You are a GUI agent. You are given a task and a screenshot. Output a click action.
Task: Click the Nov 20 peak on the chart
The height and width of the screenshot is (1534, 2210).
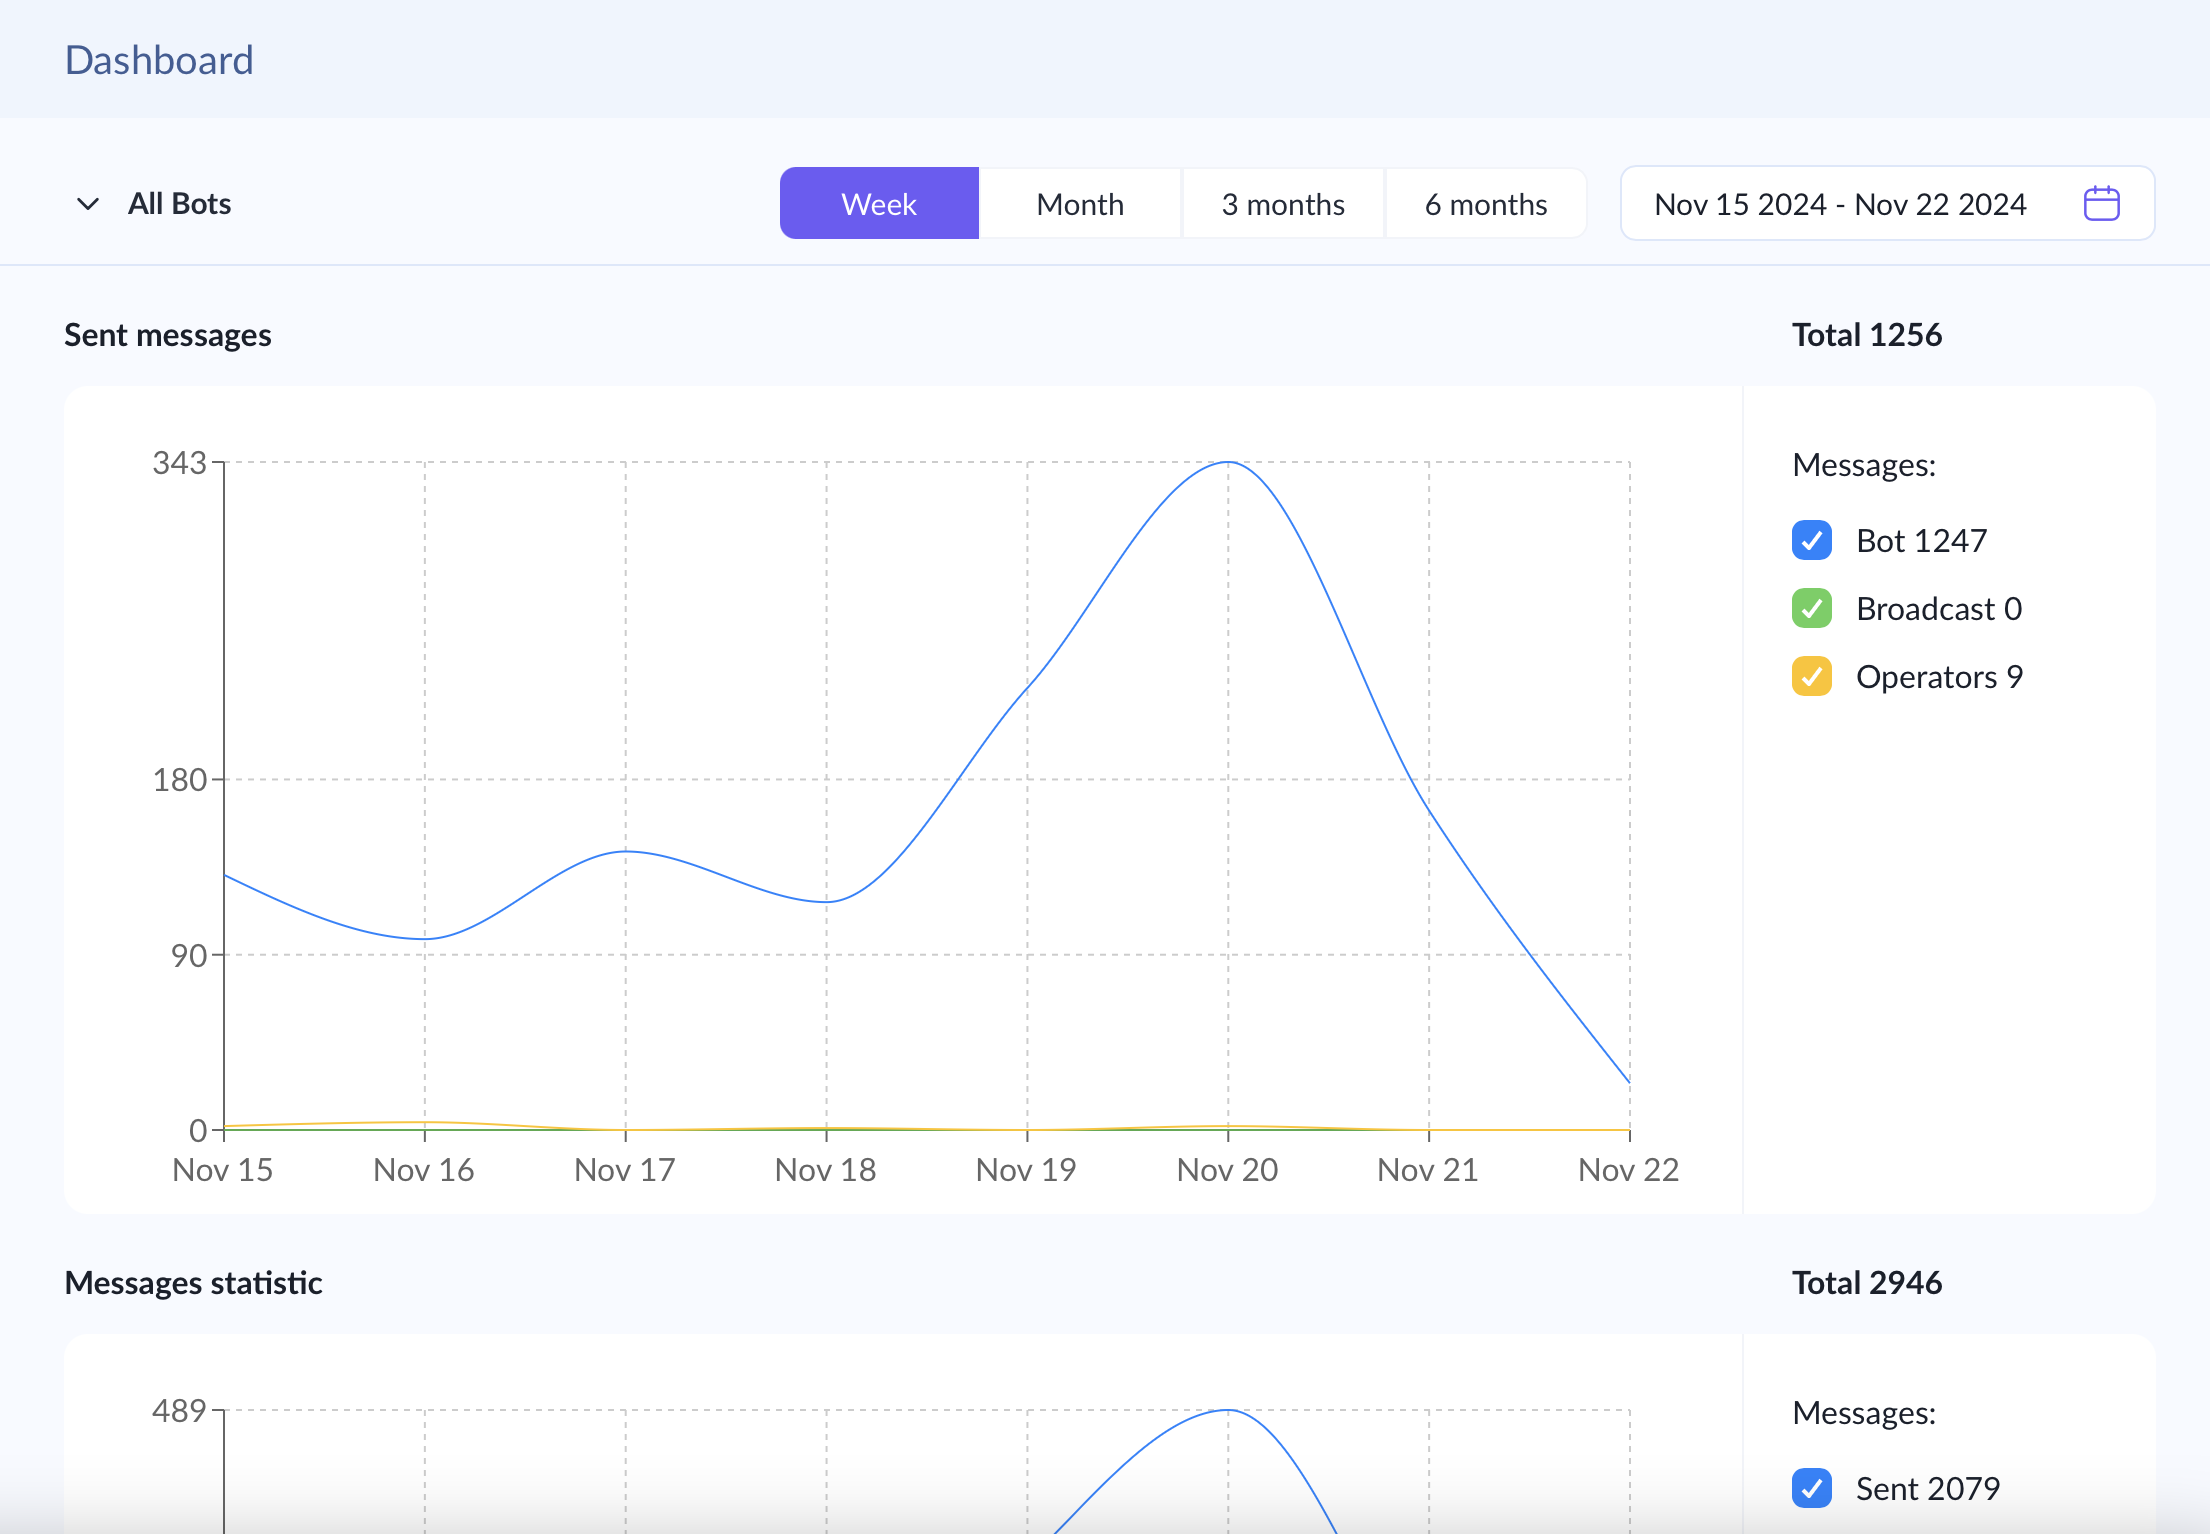tap(1228, 462)
